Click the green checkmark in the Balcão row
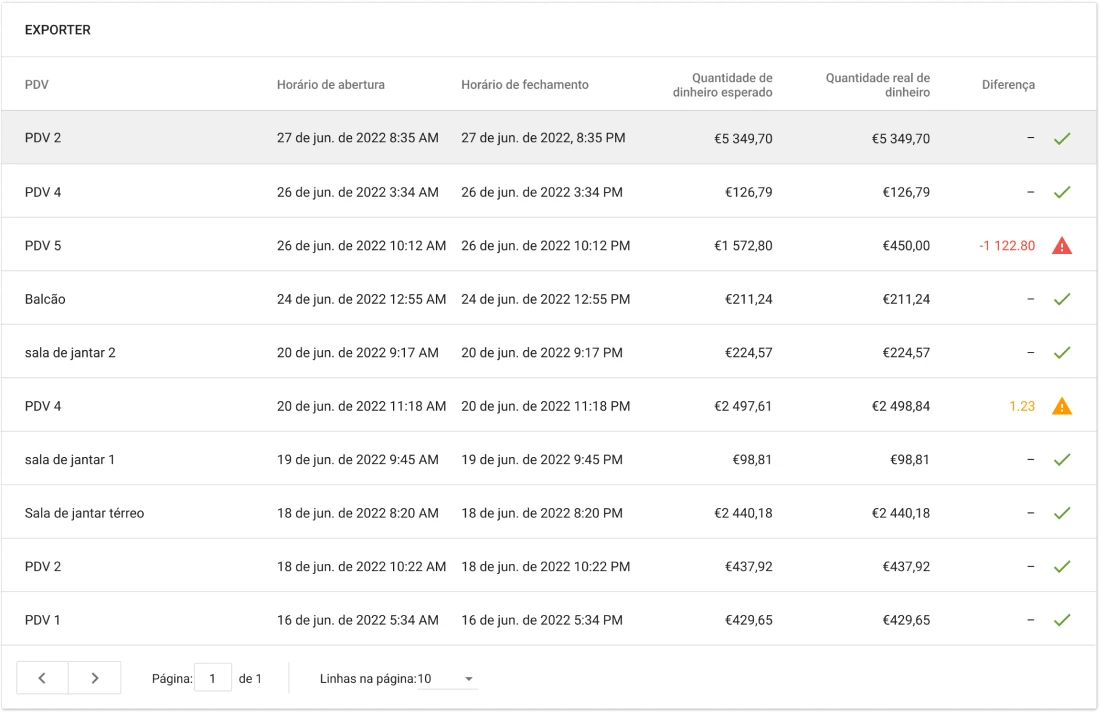Image resolution: width=1101 pixels, height=713 pixels. [x=1061, y=299]
